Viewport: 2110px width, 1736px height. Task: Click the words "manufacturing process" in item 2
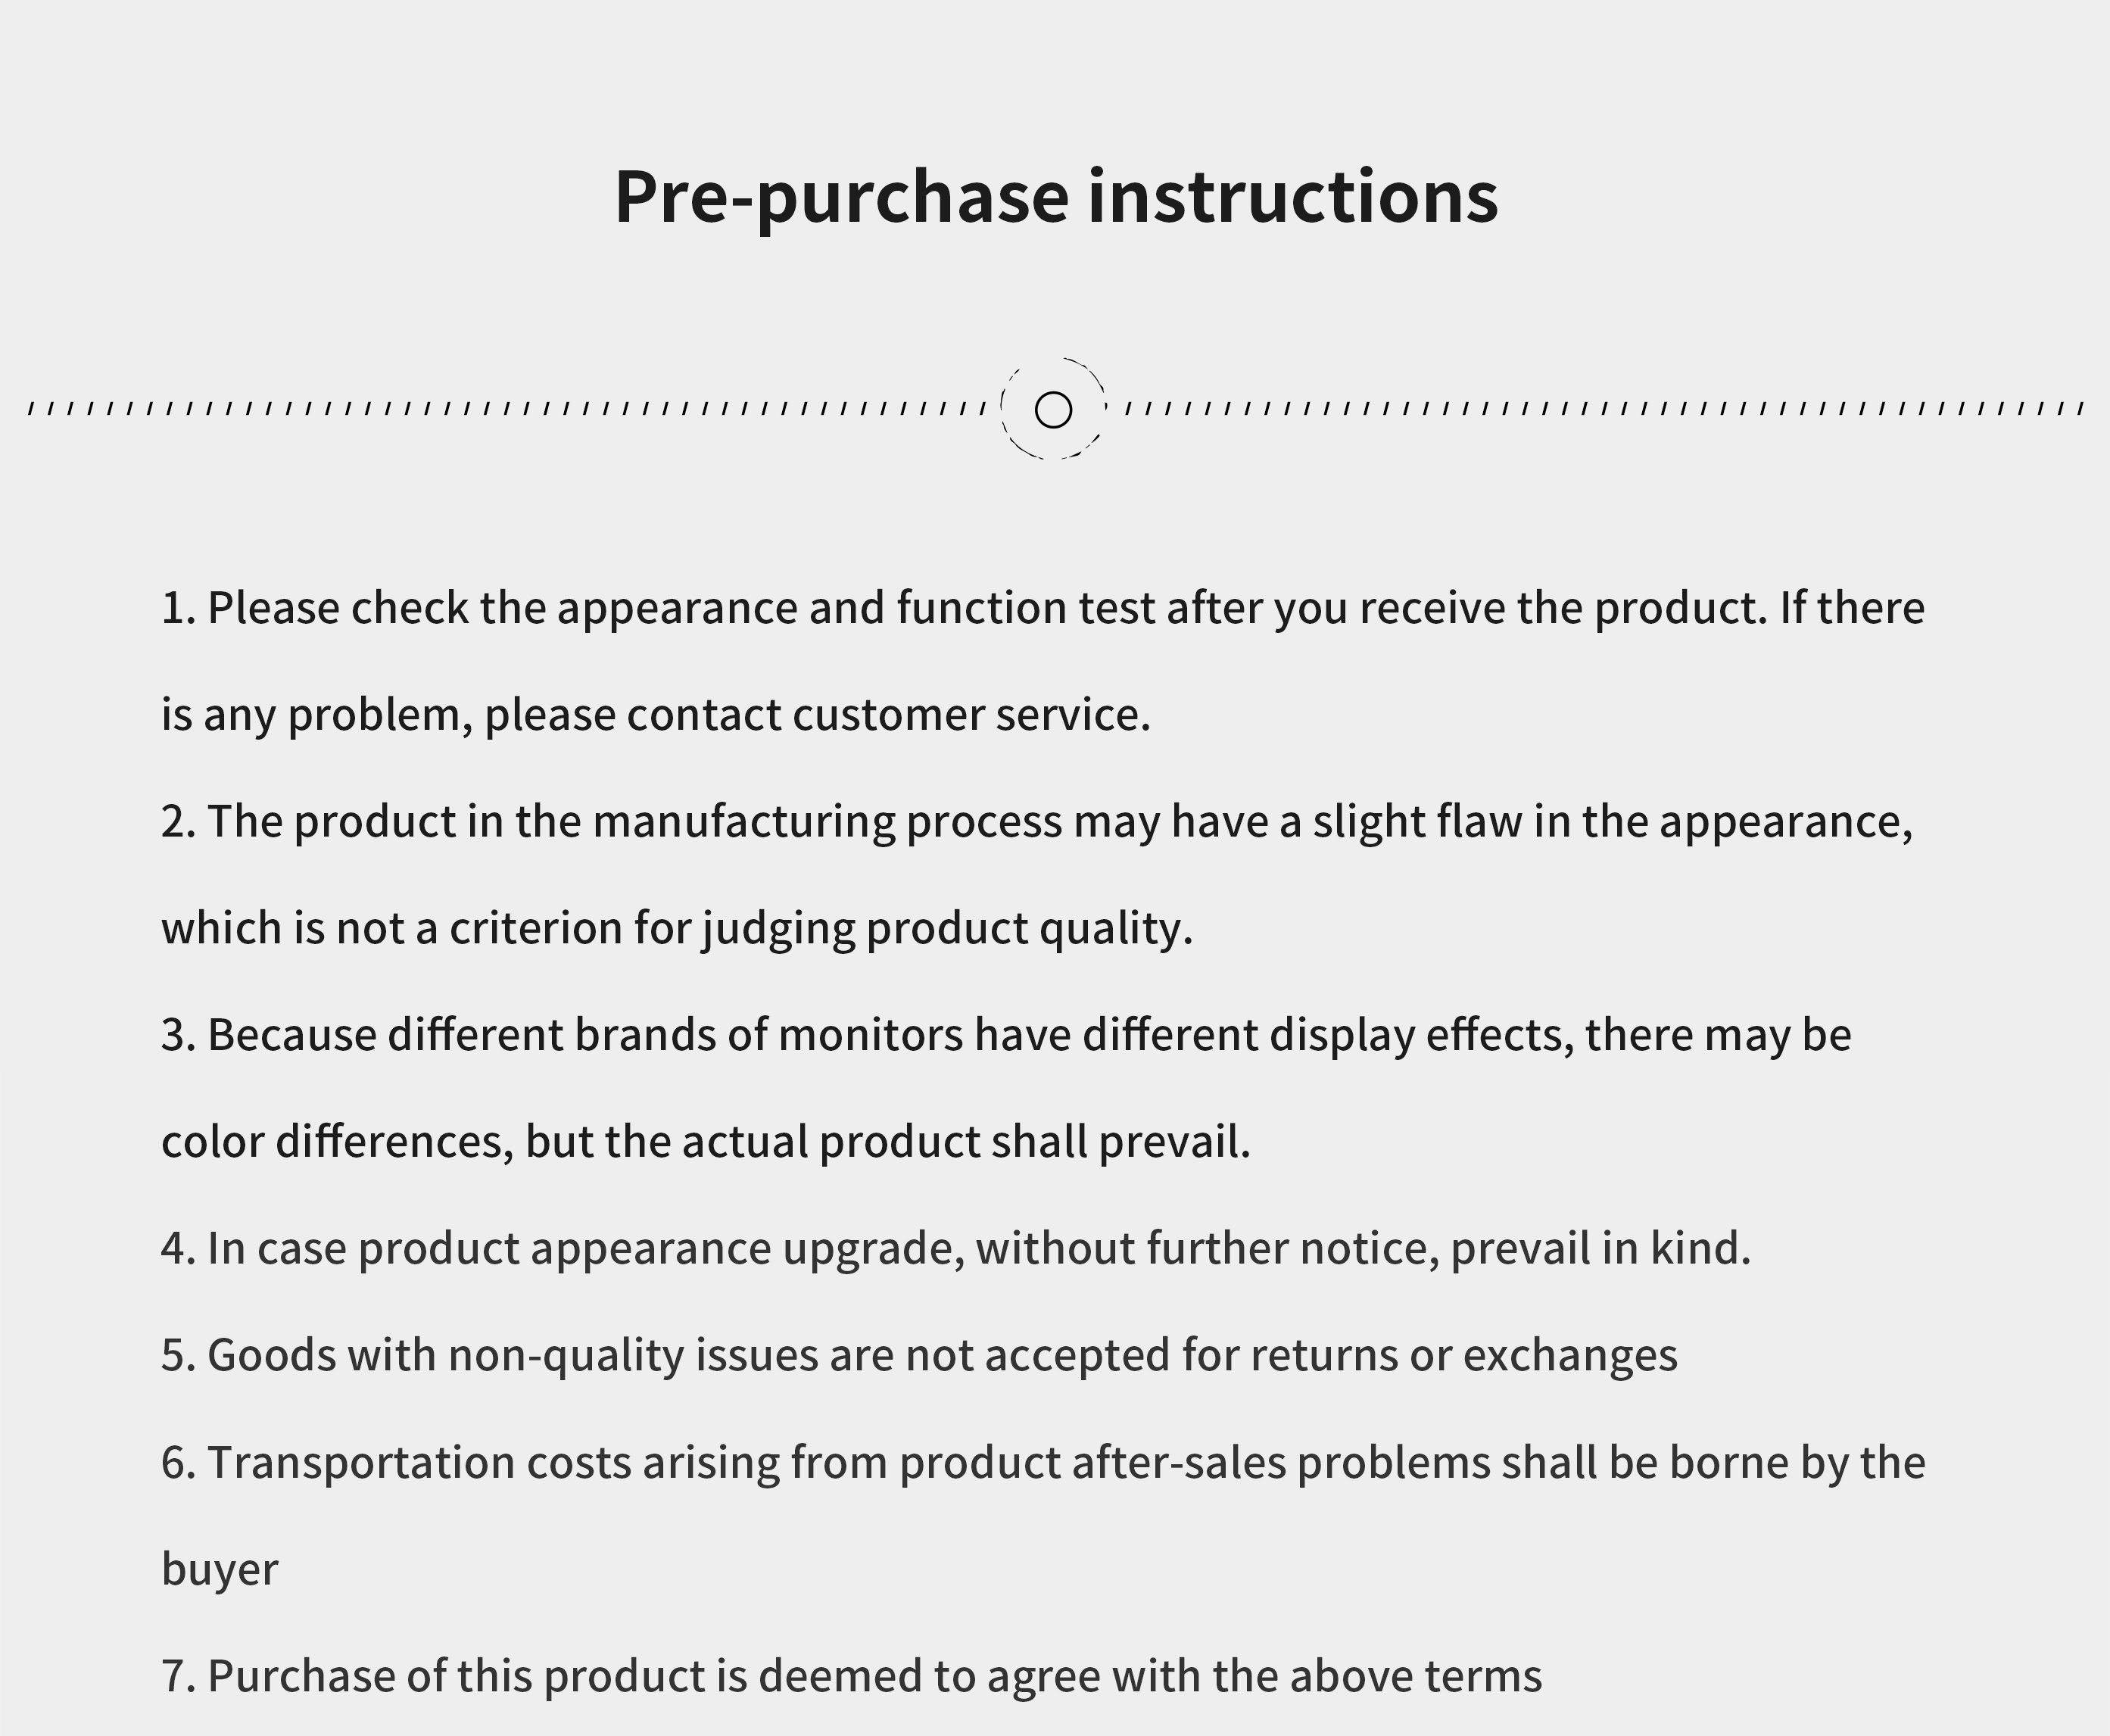tap(827, 822)
